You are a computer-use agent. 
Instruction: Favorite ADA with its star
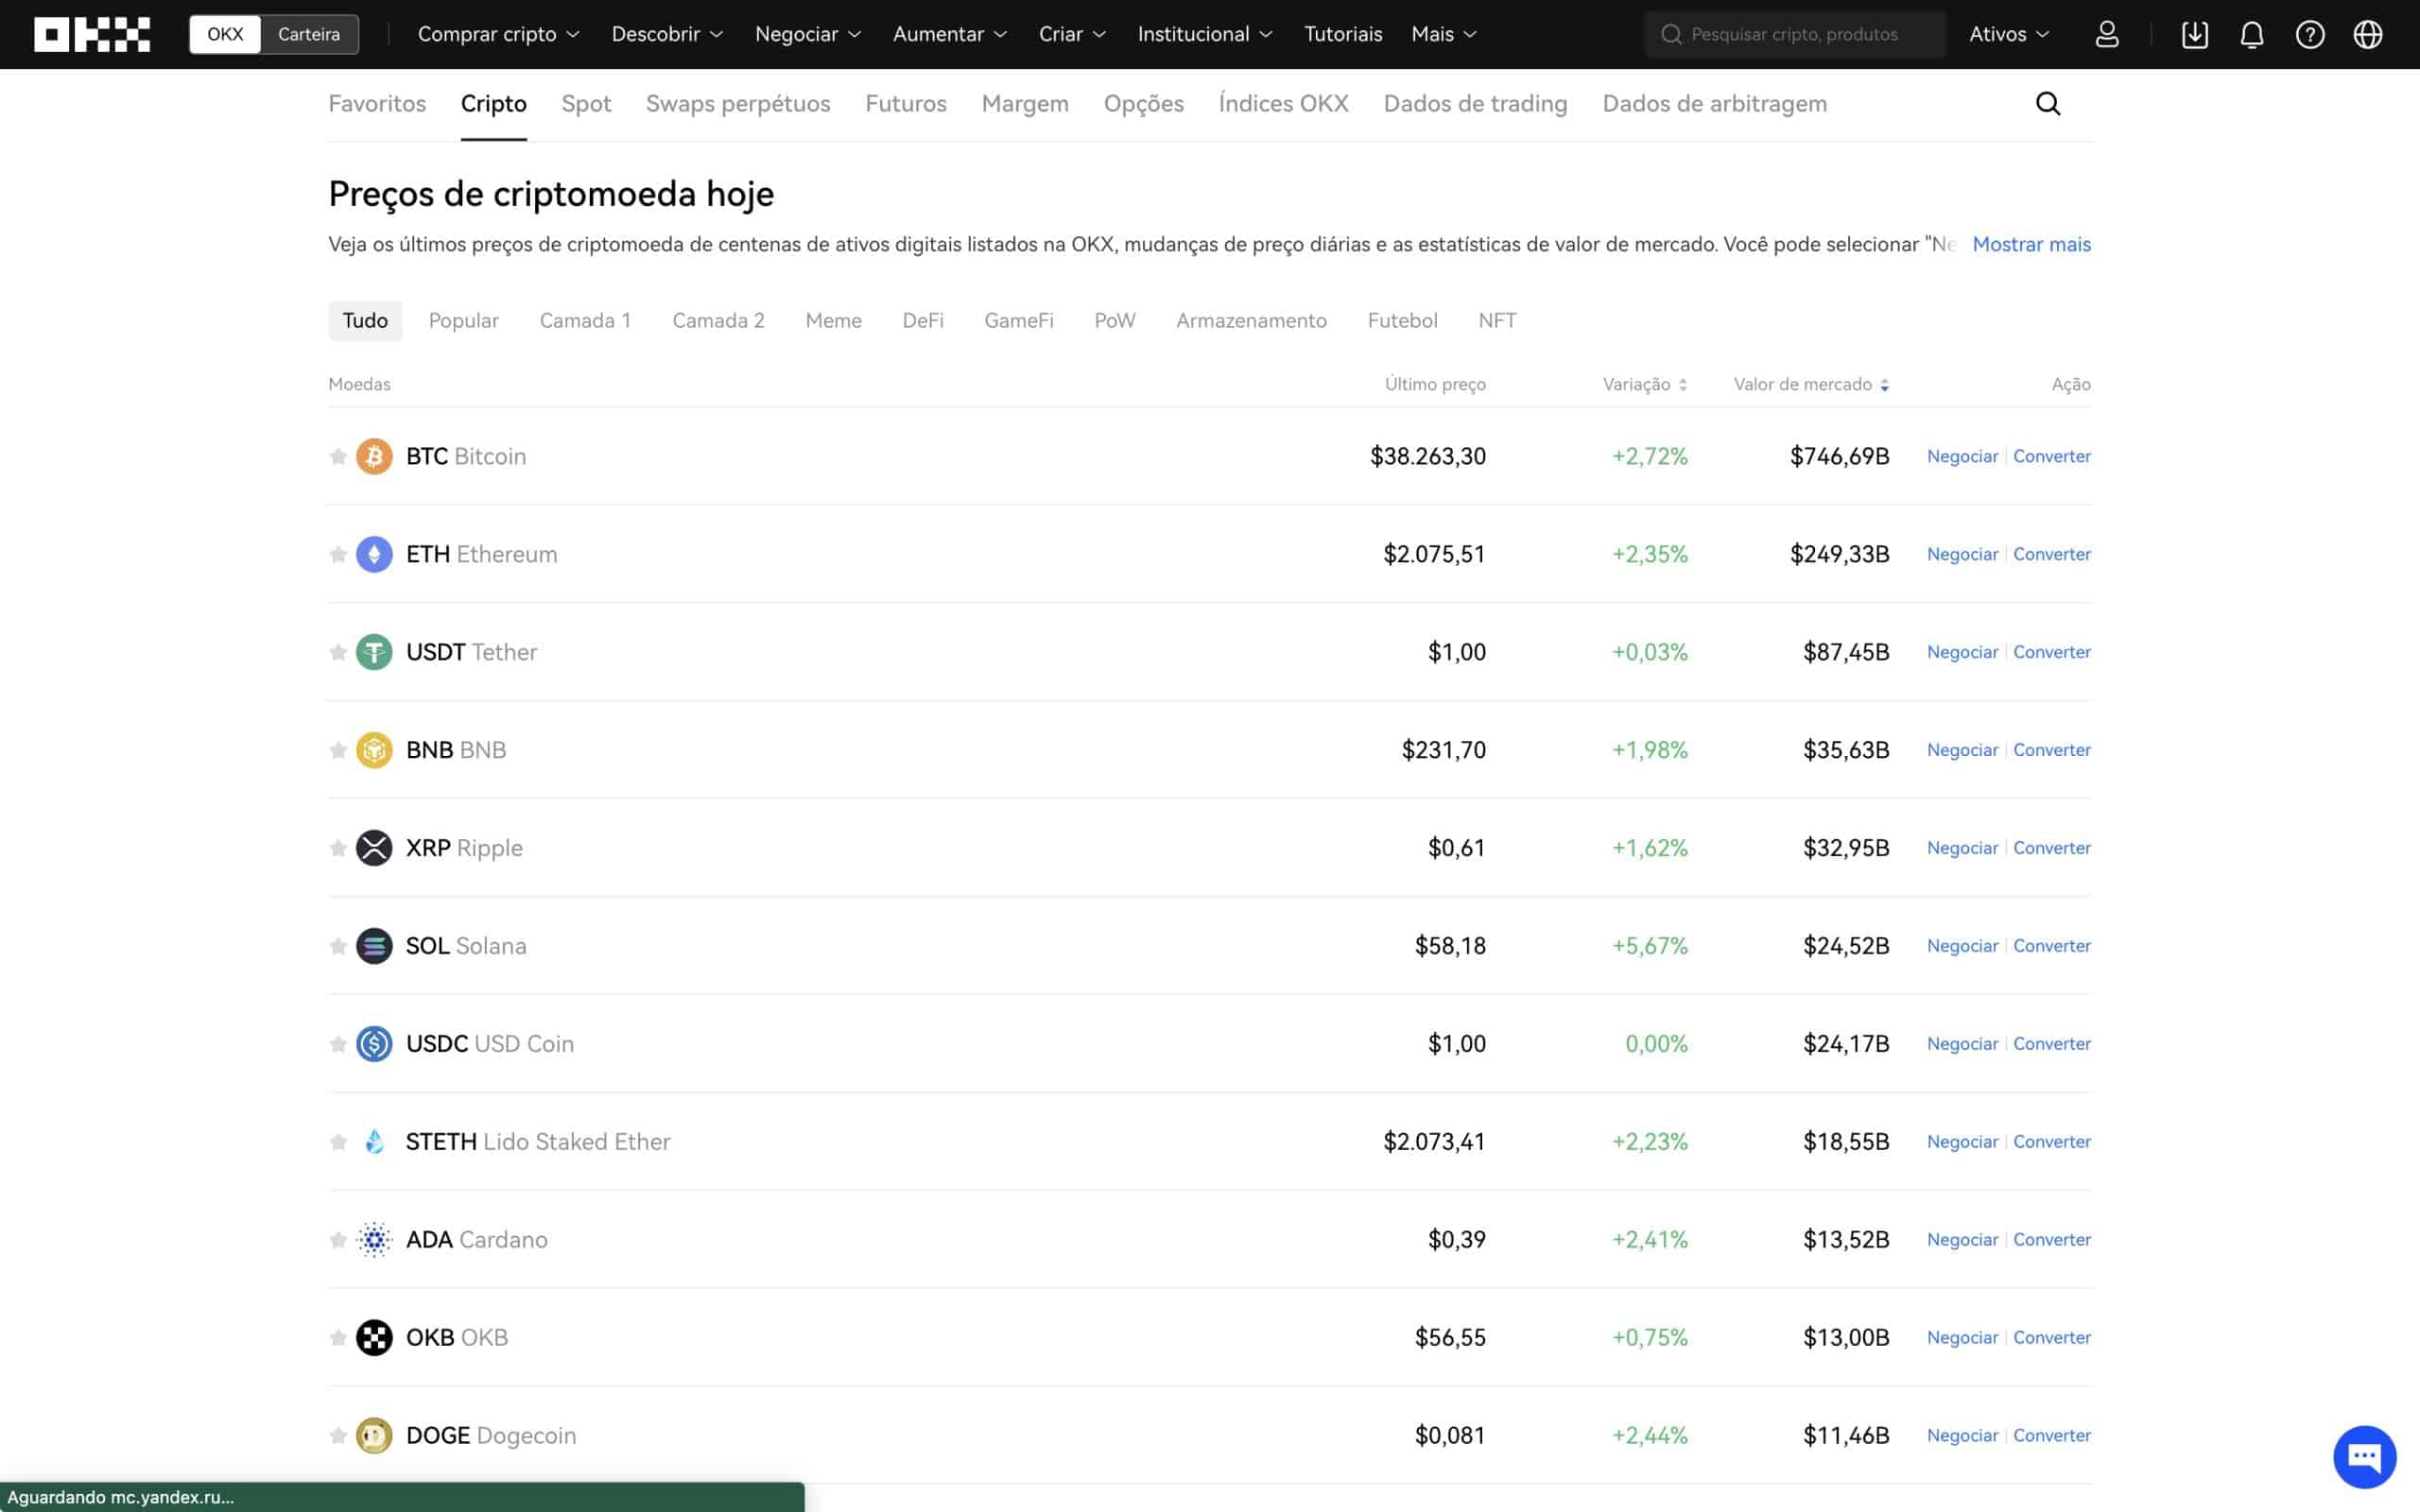click(338, 1240)
